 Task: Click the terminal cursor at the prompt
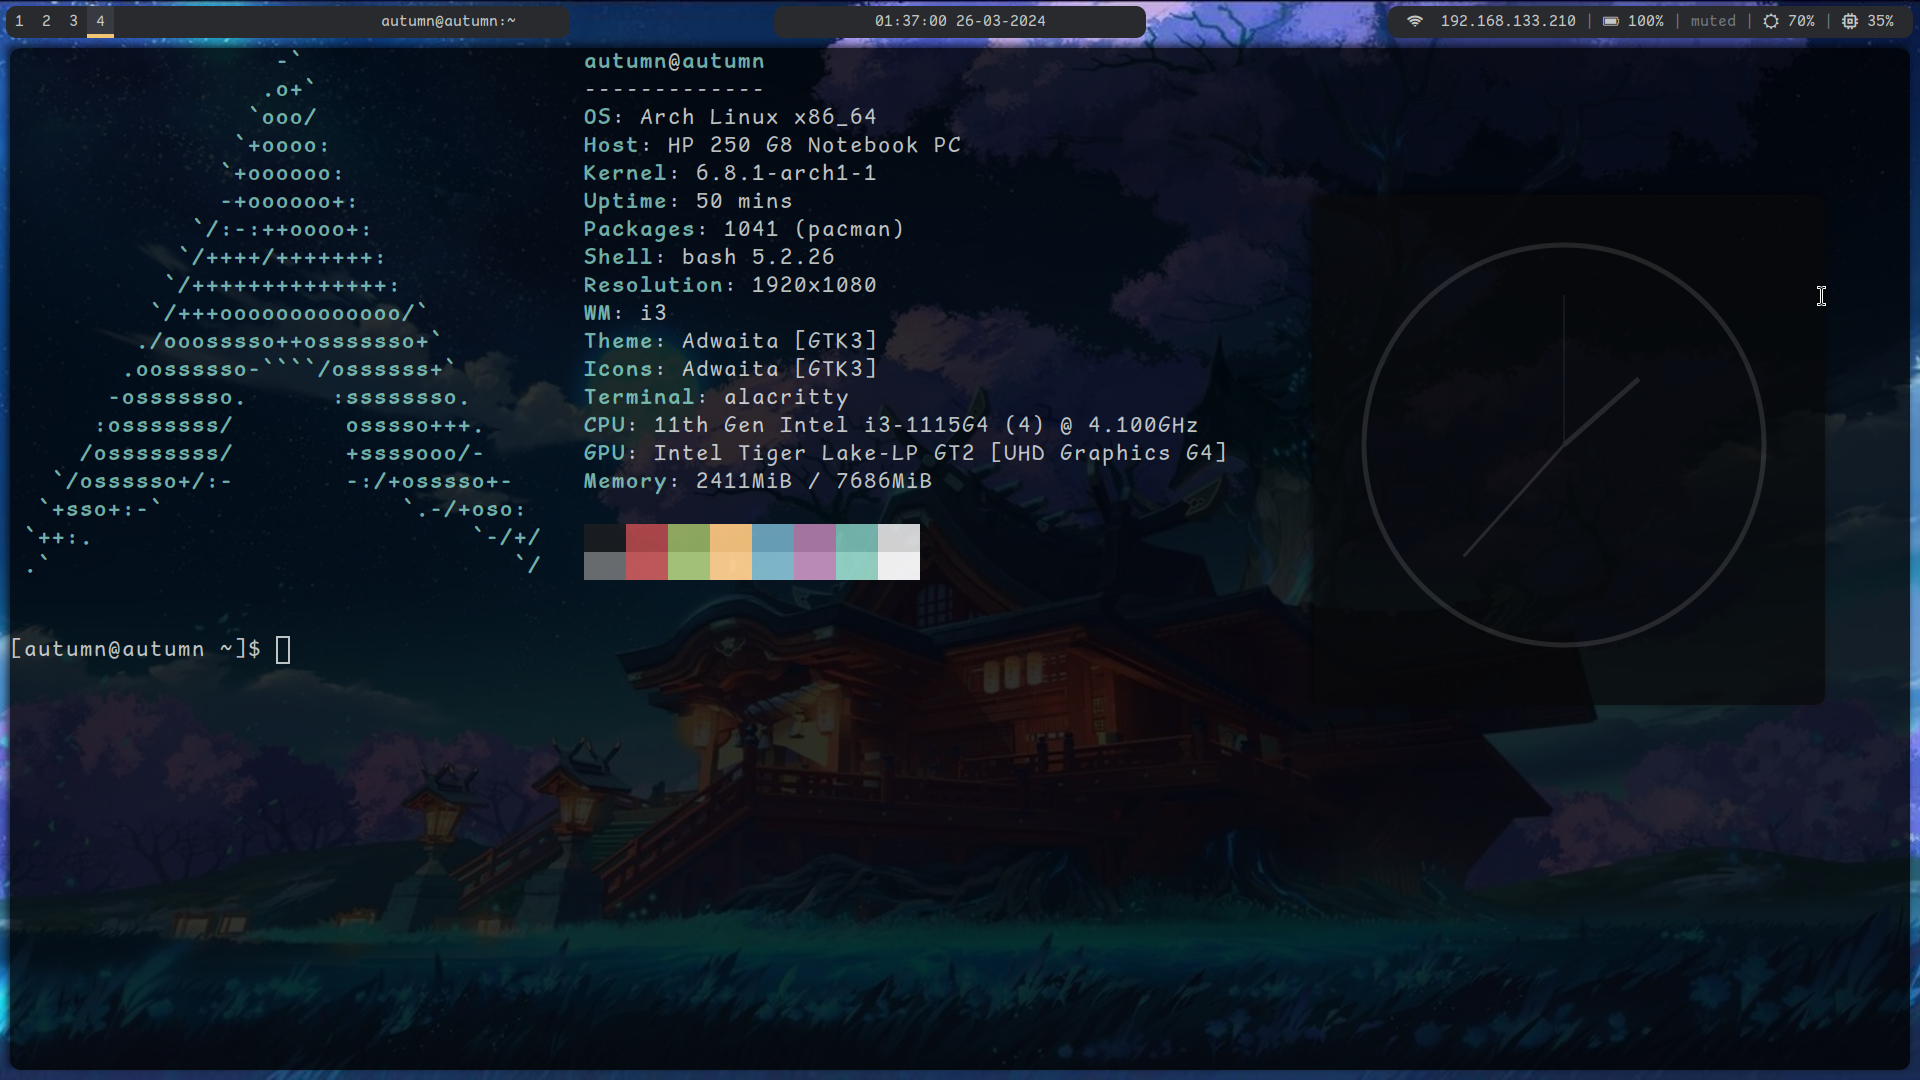(x=283, y=650)
